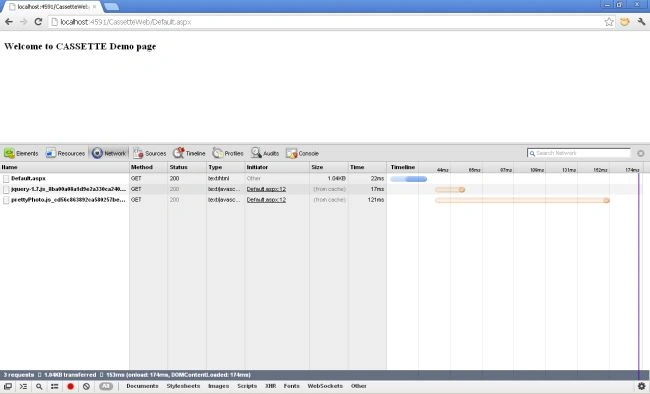The width and height of the screenshot is (650, 394).
Task: Open the Timeline panel
Action: [x=189, y=153]
